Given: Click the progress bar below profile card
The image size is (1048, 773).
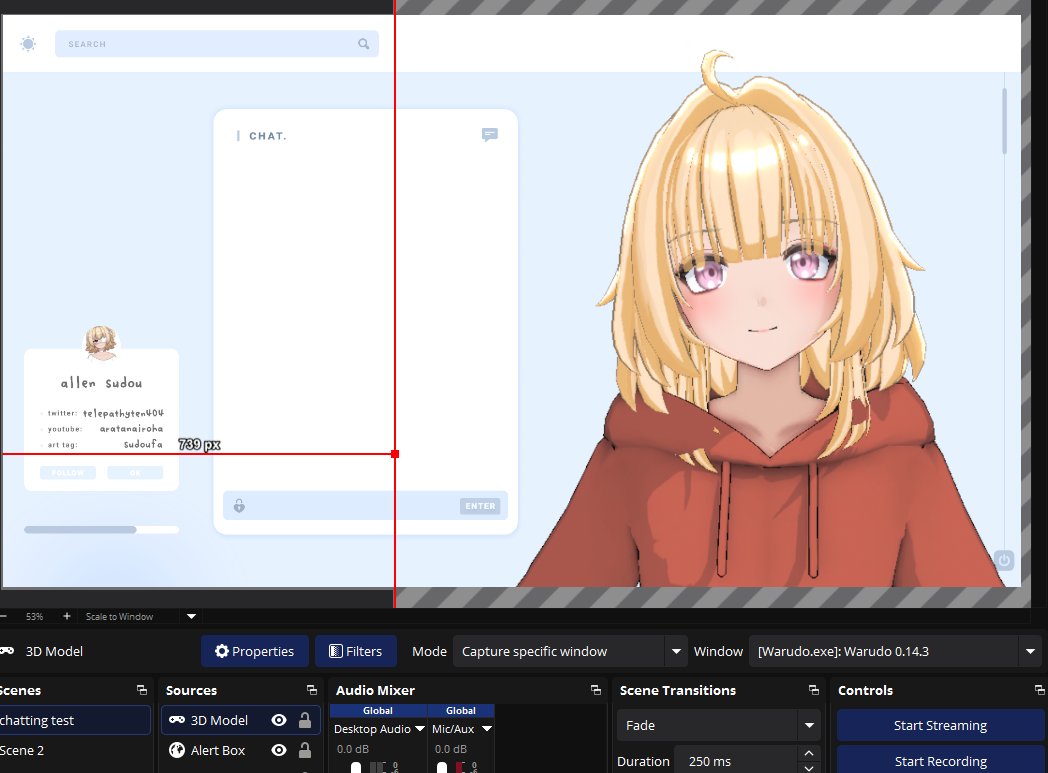Looking at the screenshot, I should 102,530.
